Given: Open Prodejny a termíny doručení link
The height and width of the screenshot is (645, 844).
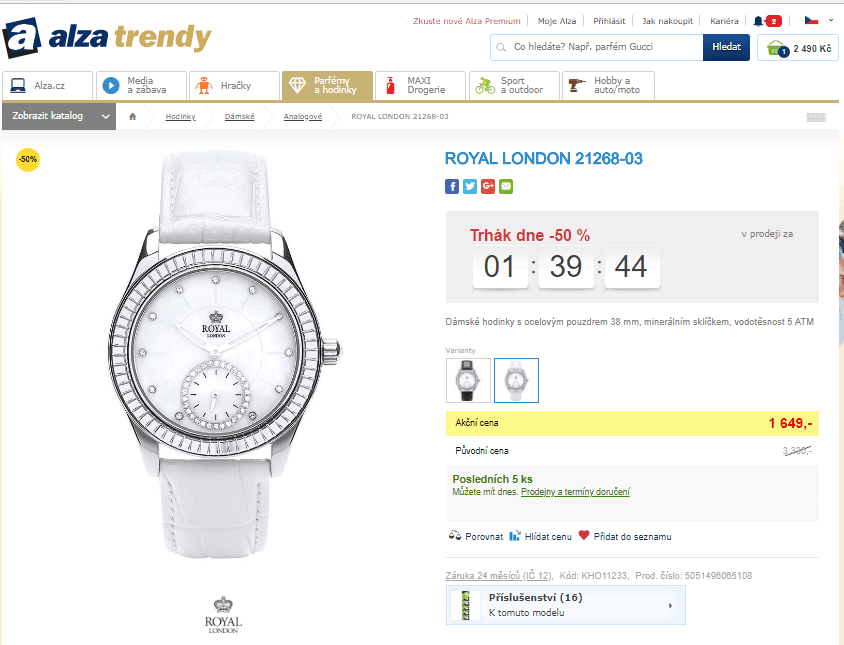Looking at the screenshot, I should pyautogui.click(x=575, y=492).
